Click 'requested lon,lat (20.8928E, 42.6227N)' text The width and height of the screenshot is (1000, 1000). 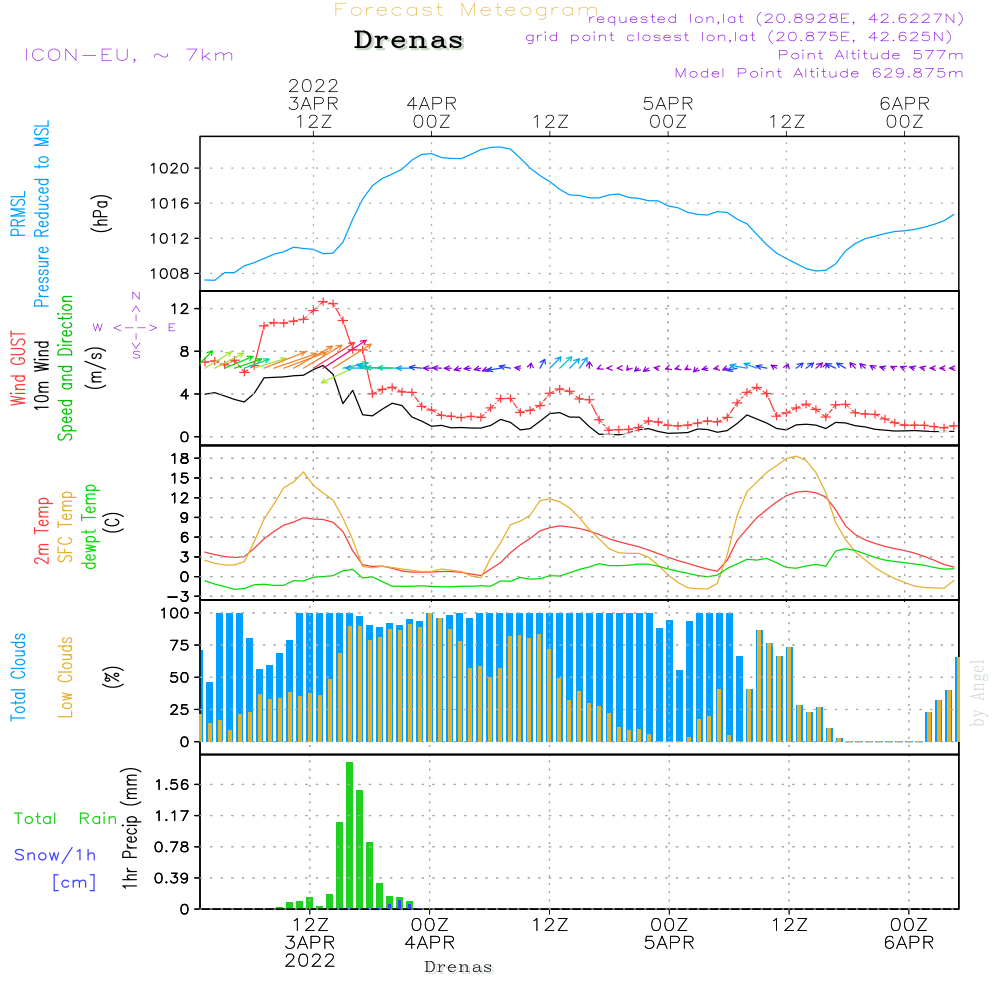775,18
